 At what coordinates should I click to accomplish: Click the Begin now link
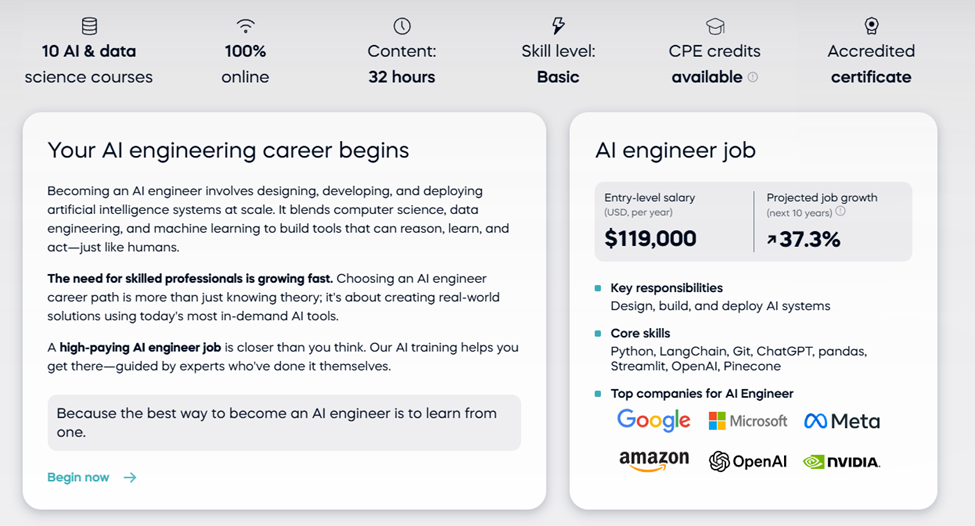78,477
